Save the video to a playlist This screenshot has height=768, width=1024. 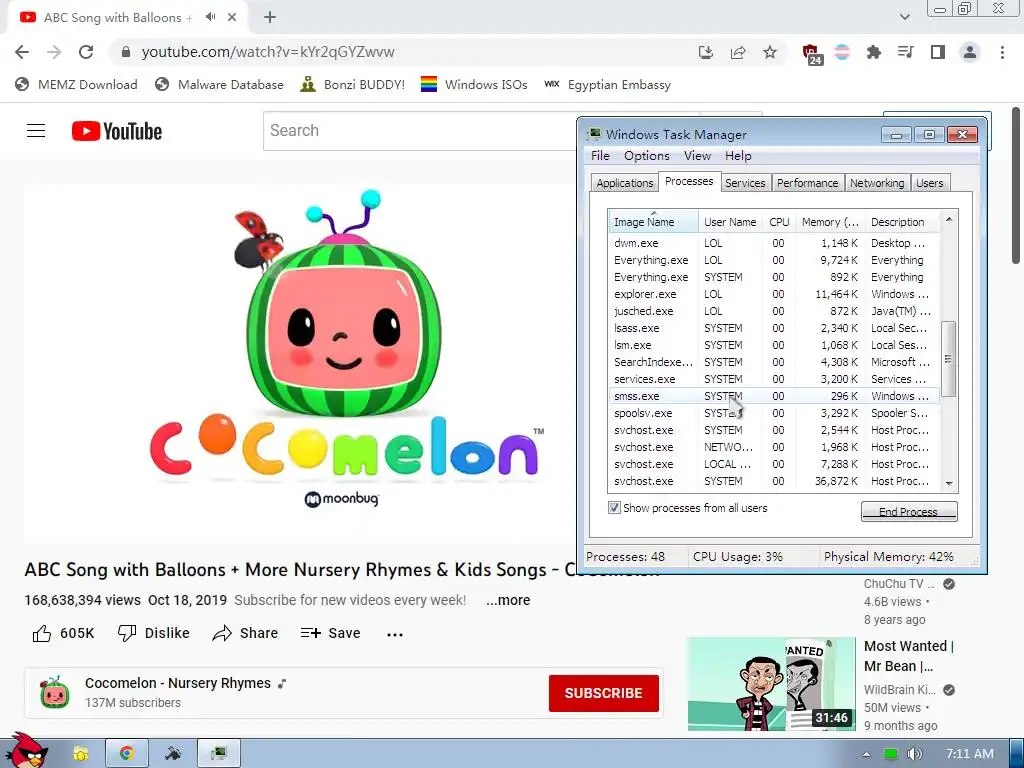pos(330,633)
